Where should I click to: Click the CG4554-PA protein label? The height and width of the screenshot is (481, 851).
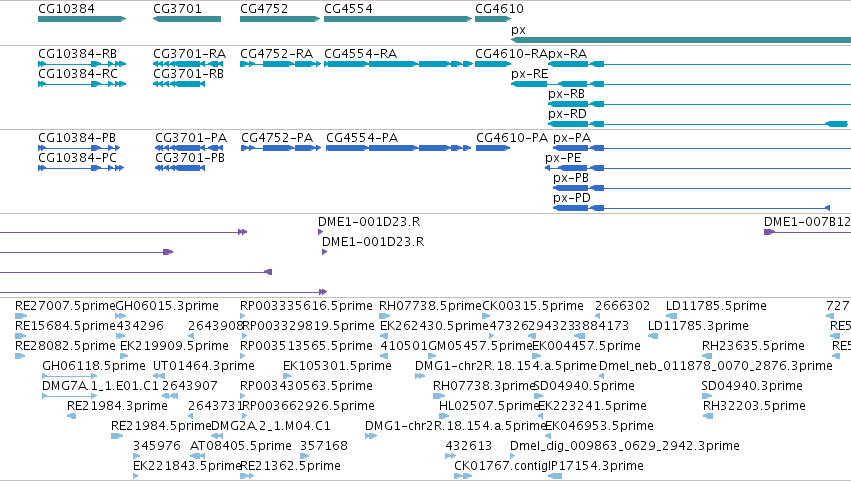[362, 138]
